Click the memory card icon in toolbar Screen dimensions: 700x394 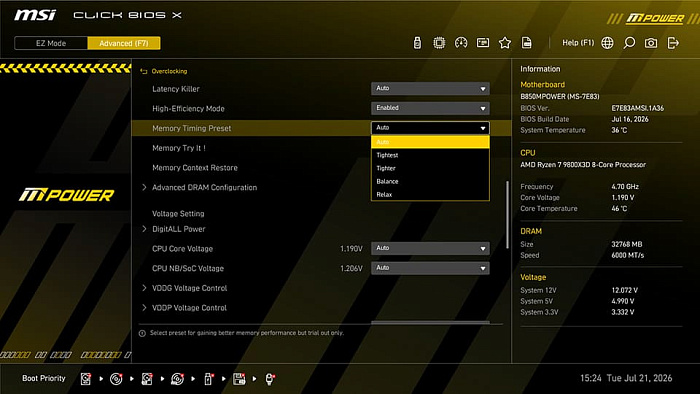point(483,43)
